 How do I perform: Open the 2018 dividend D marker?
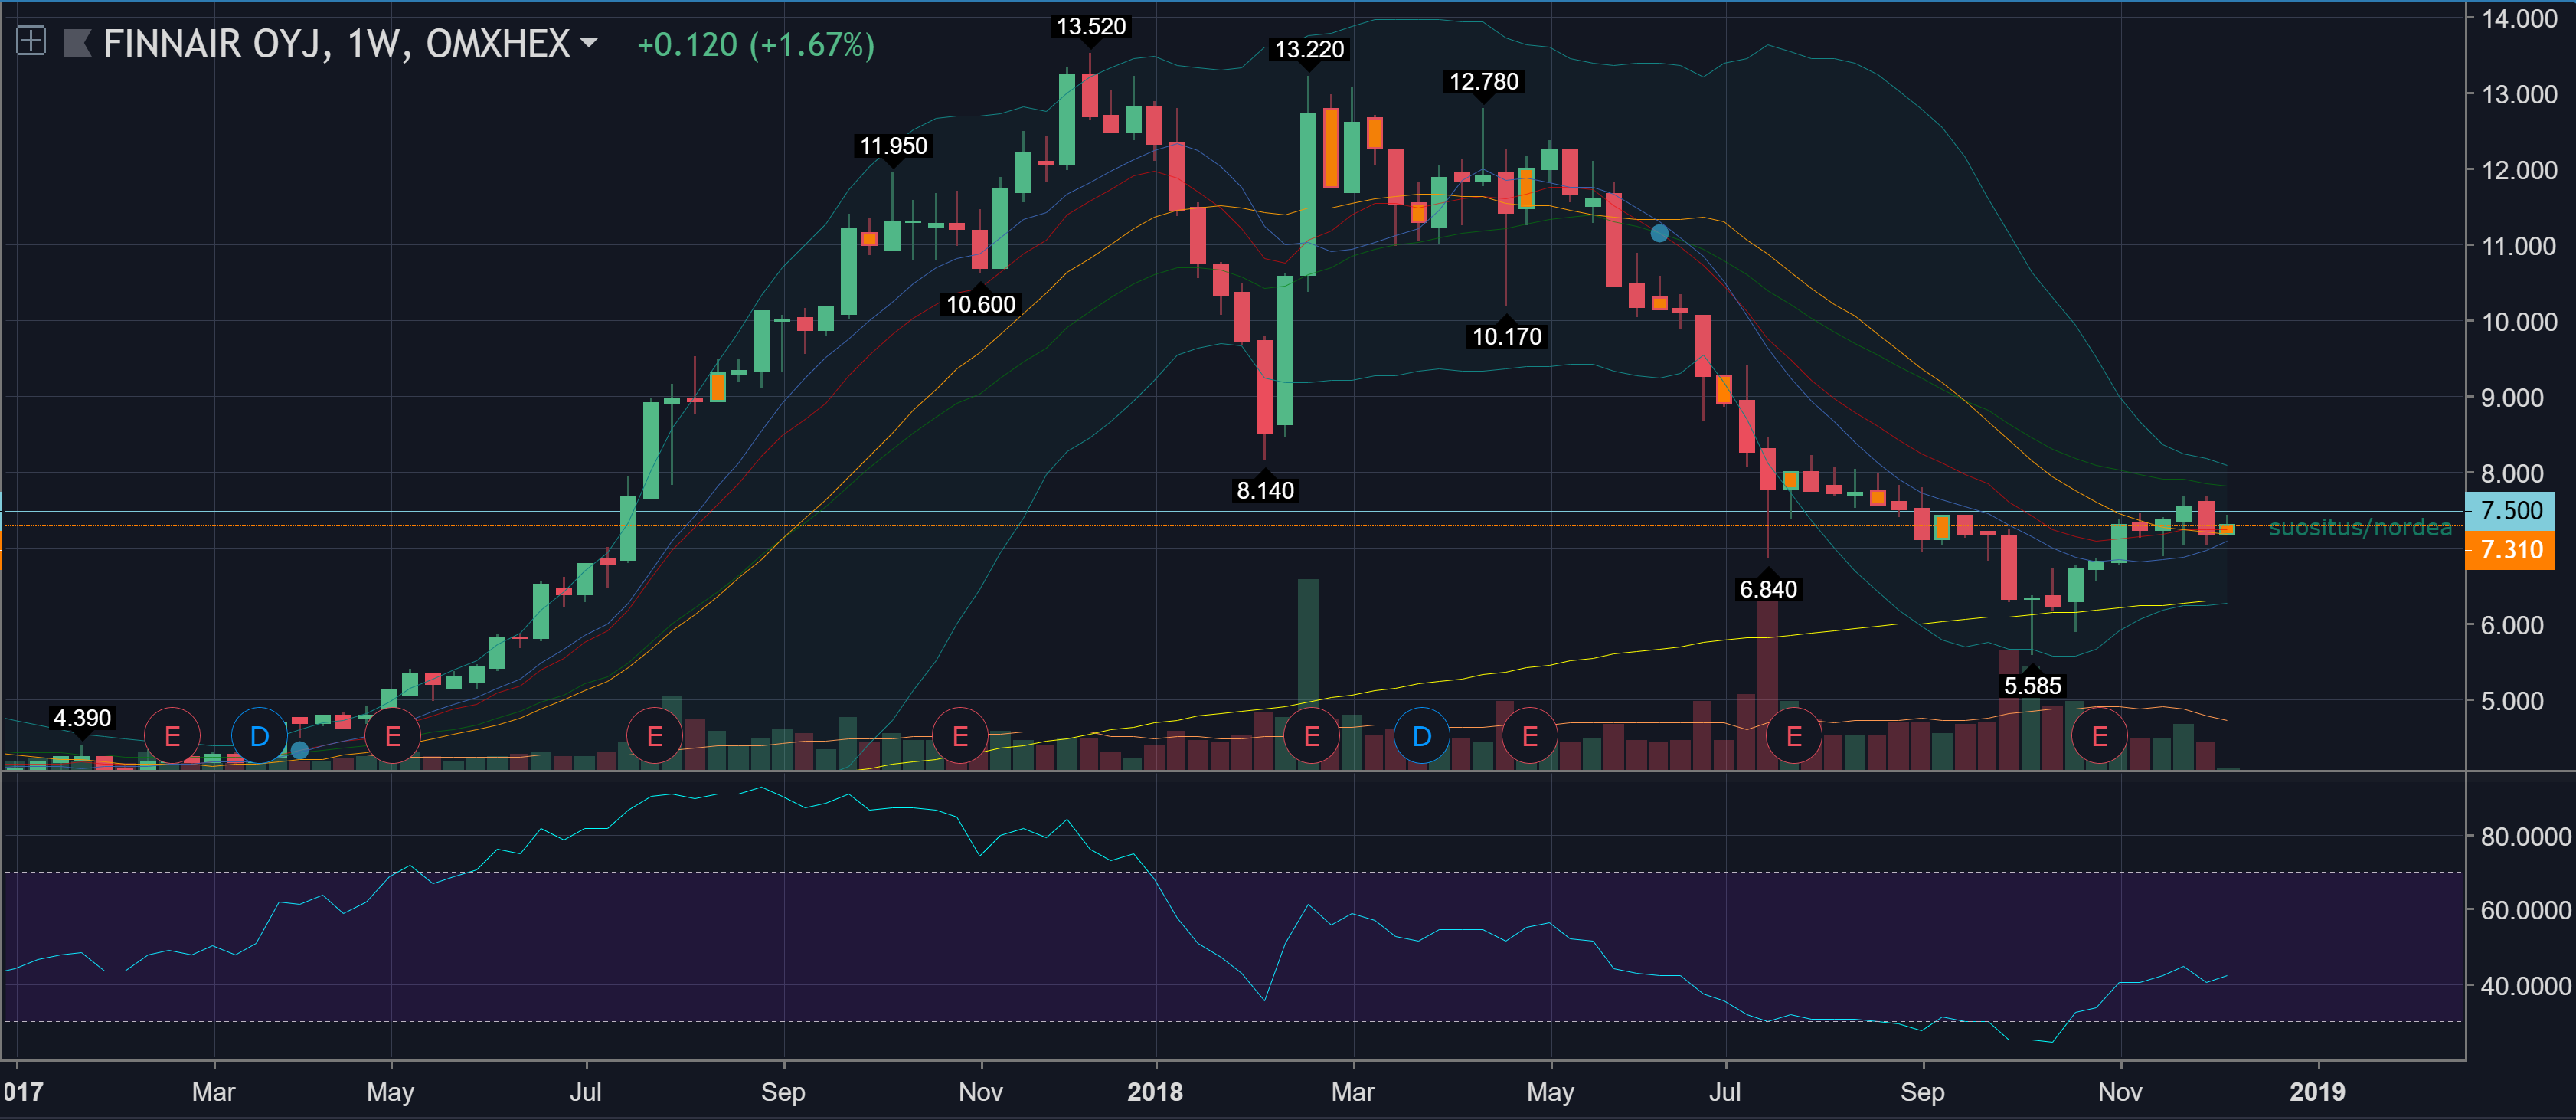(x=1421, y=737)
